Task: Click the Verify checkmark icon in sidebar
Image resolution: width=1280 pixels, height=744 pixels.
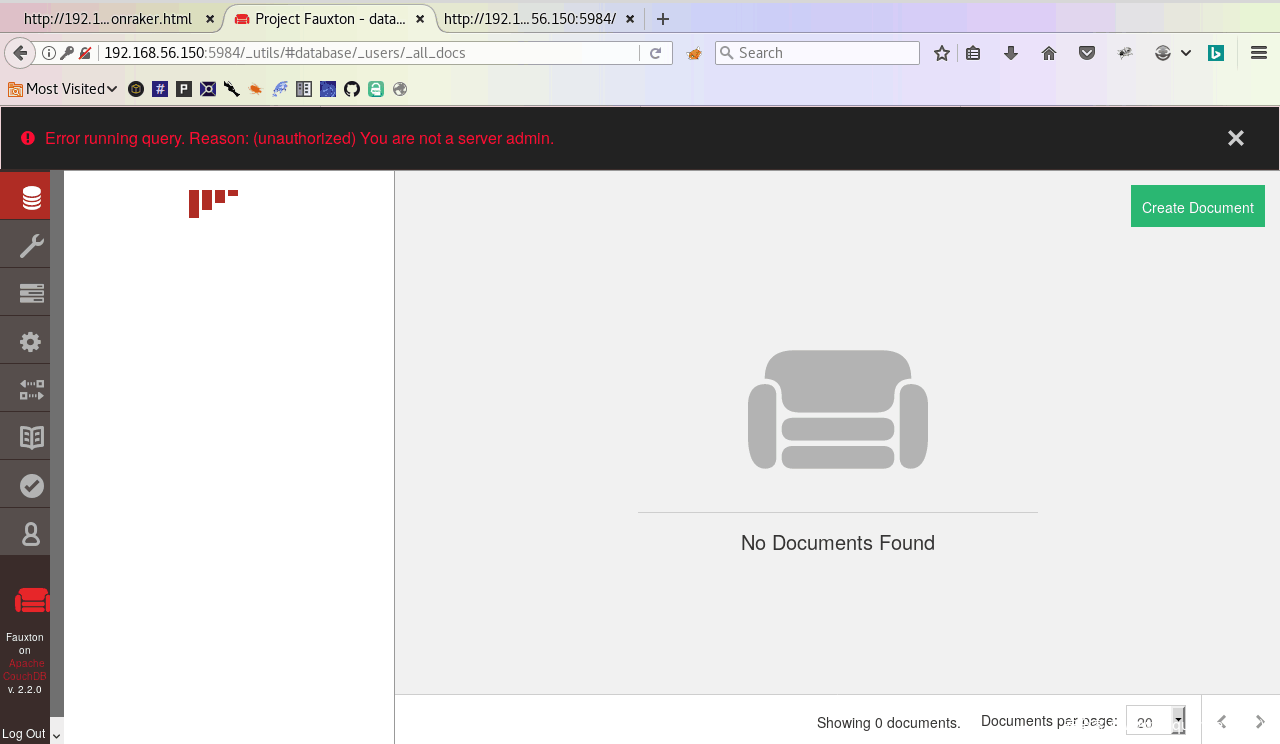Action: pyautogui.click(x=31, y=485)
